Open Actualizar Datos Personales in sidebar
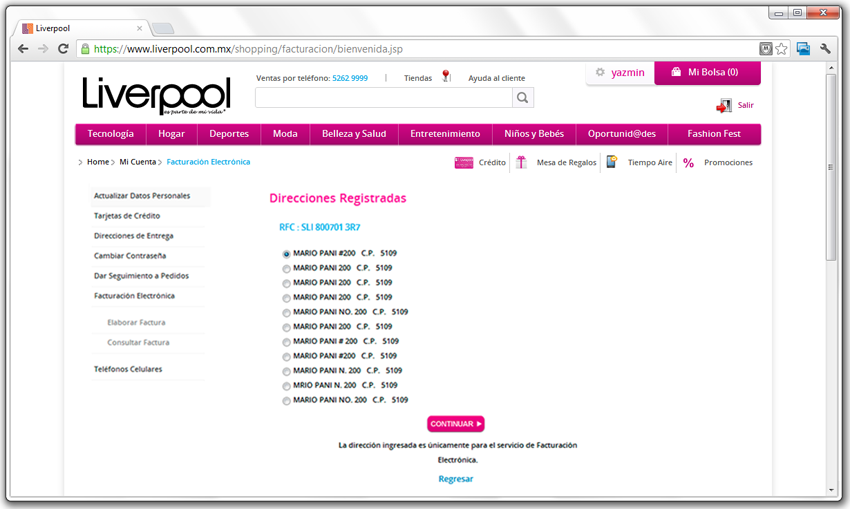850x509 pixels. pyautogui.click(x=142, y=196)
